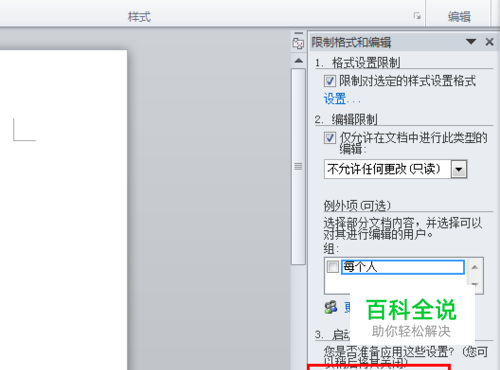This screenshot has height=370, width=500.
Task: Click the 例外项(可选) heading
Action: click(x=357, y=206)
